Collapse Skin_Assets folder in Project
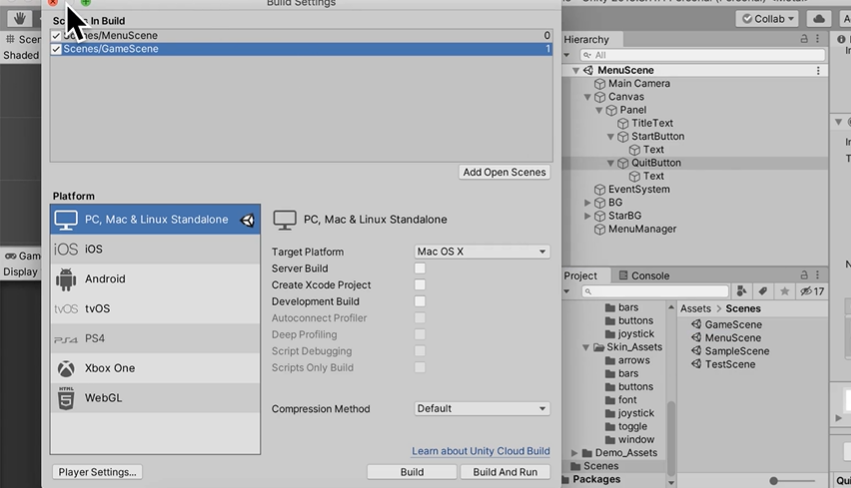851x488 pixels. coord(586,347)
